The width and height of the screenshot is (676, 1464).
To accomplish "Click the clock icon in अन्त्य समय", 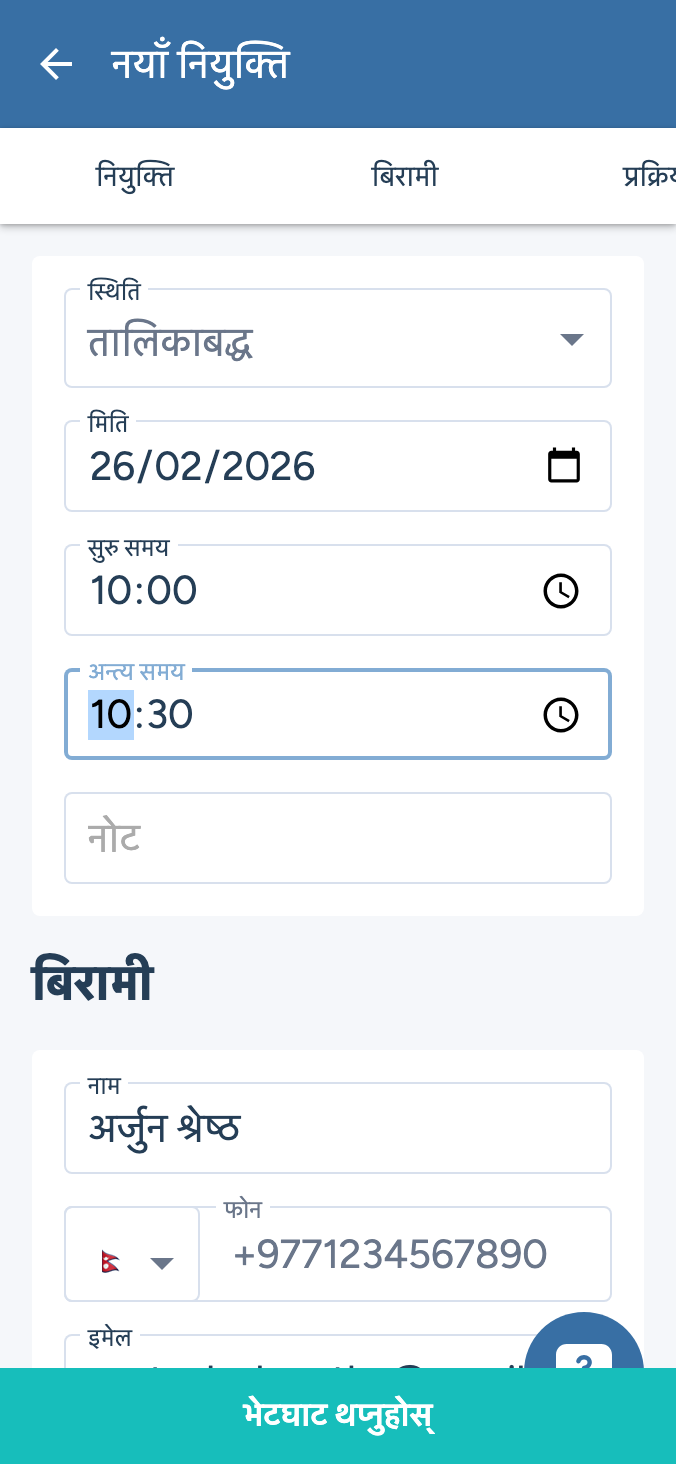I will click(x=561, y=715).
